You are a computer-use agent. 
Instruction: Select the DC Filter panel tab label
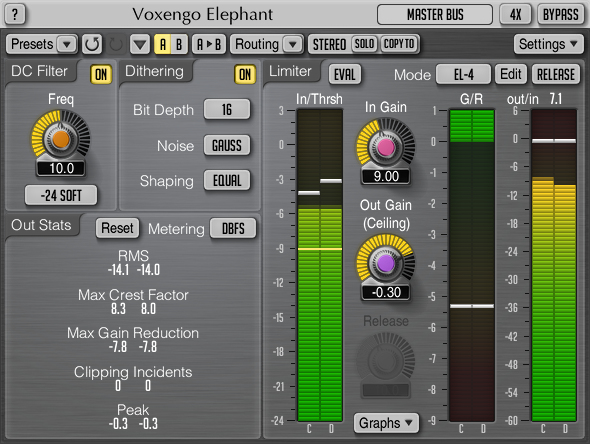tap(39, 71)
